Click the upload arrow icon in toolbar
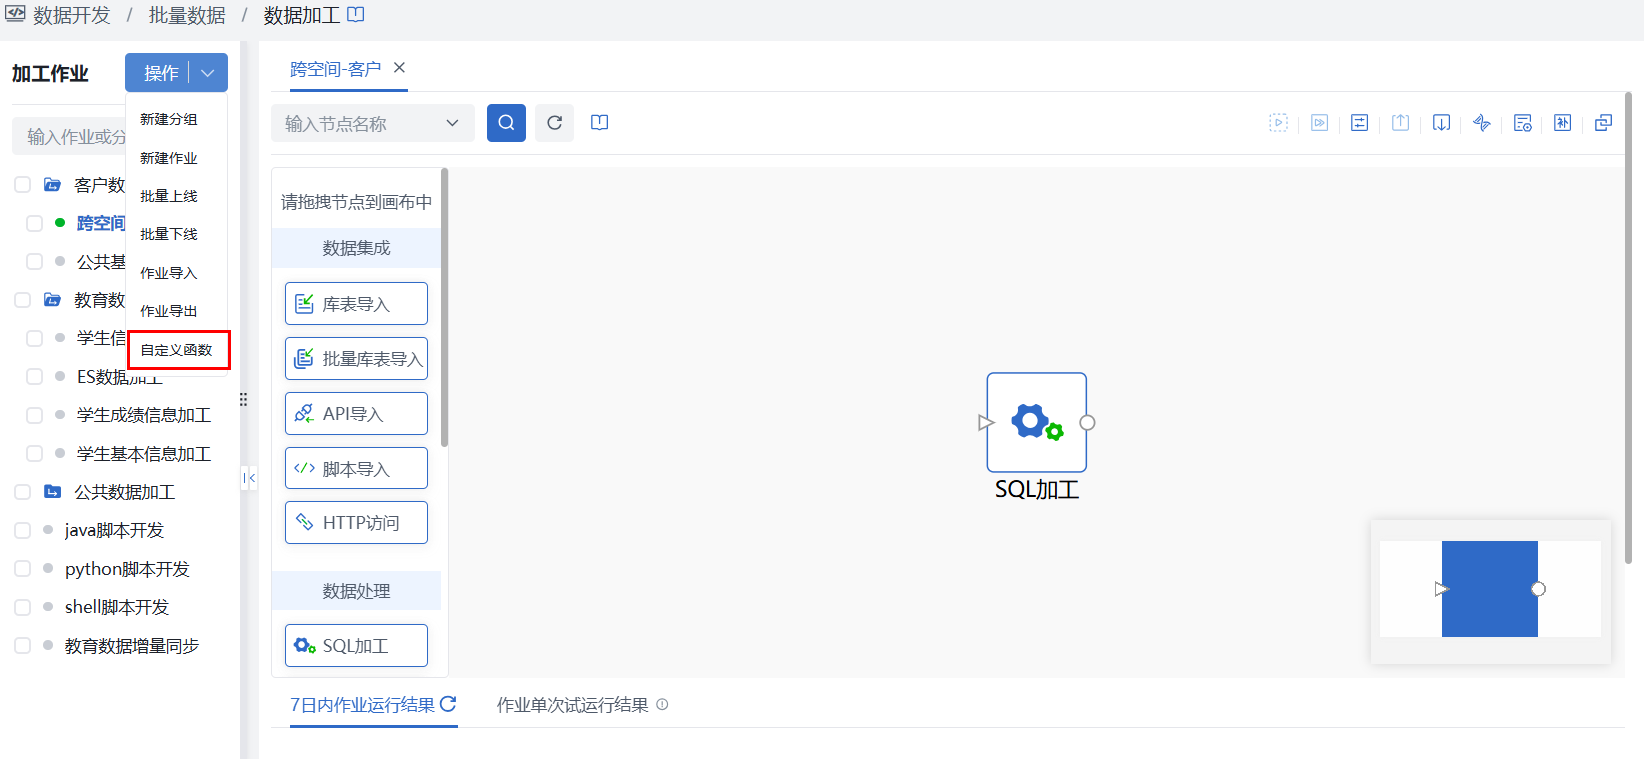Image resolution: width=1644 pixels, height=759 pixels. 1401,123
